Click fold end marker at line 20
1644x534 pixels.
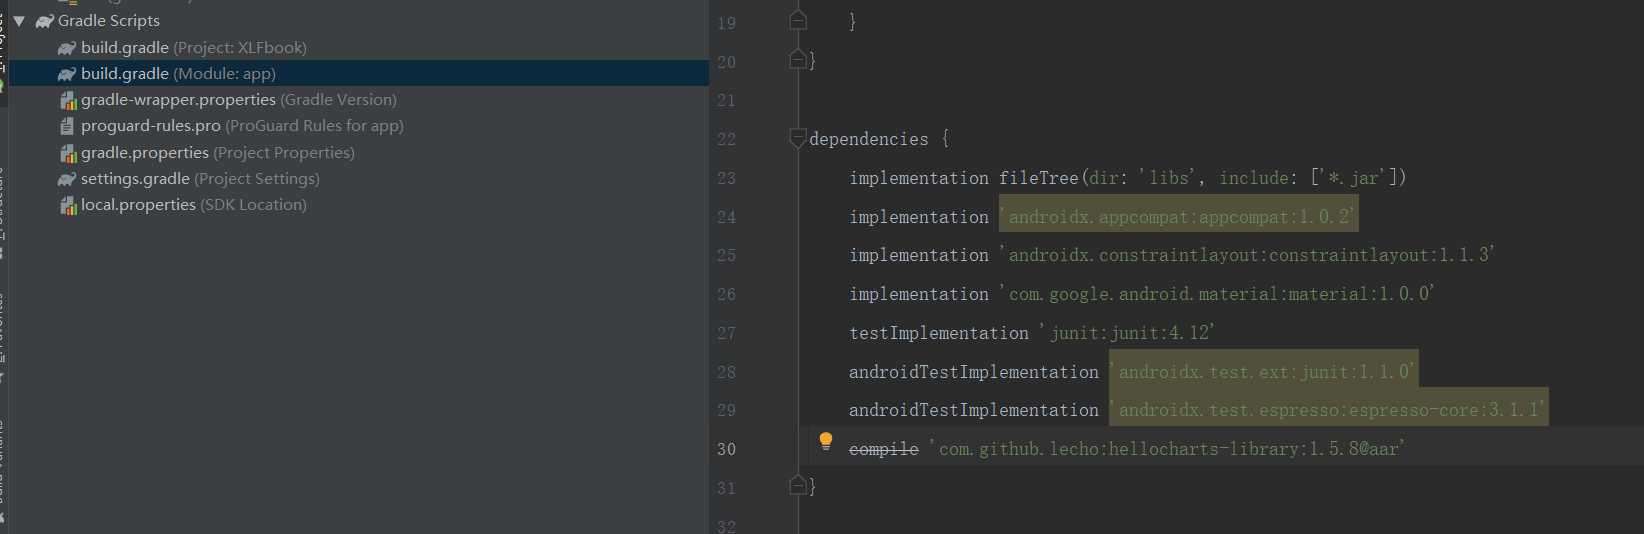pyautogui.click(x=798, y=60)
